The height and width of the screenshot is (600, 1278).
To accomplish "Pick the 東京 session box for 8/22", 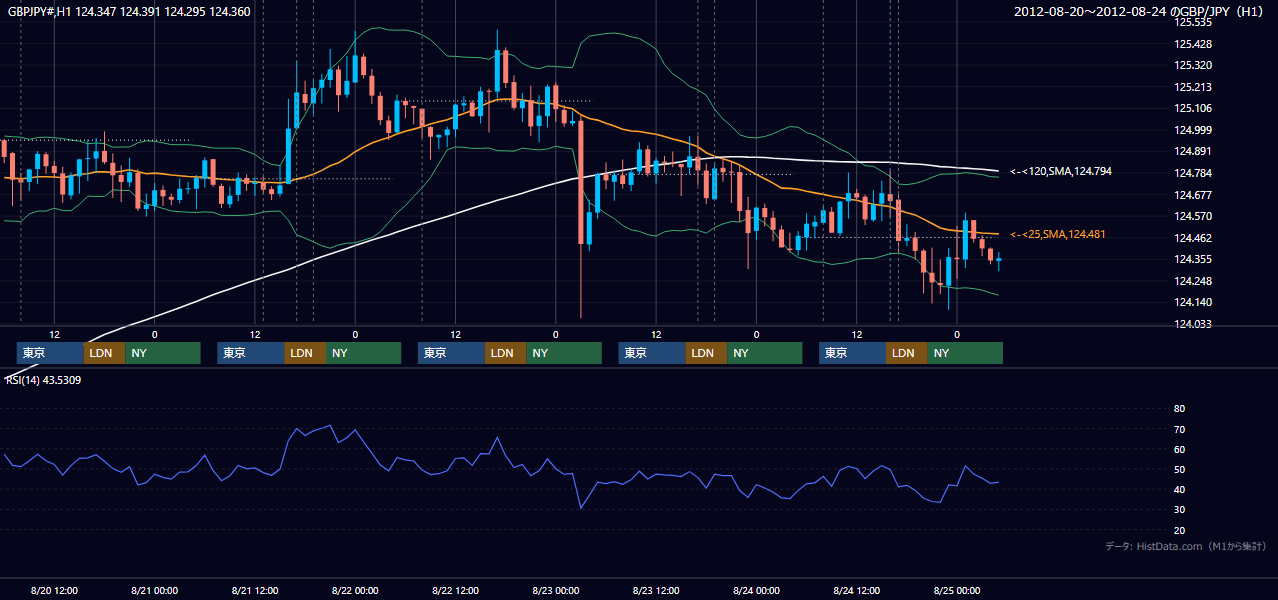I will coord(452,353).
